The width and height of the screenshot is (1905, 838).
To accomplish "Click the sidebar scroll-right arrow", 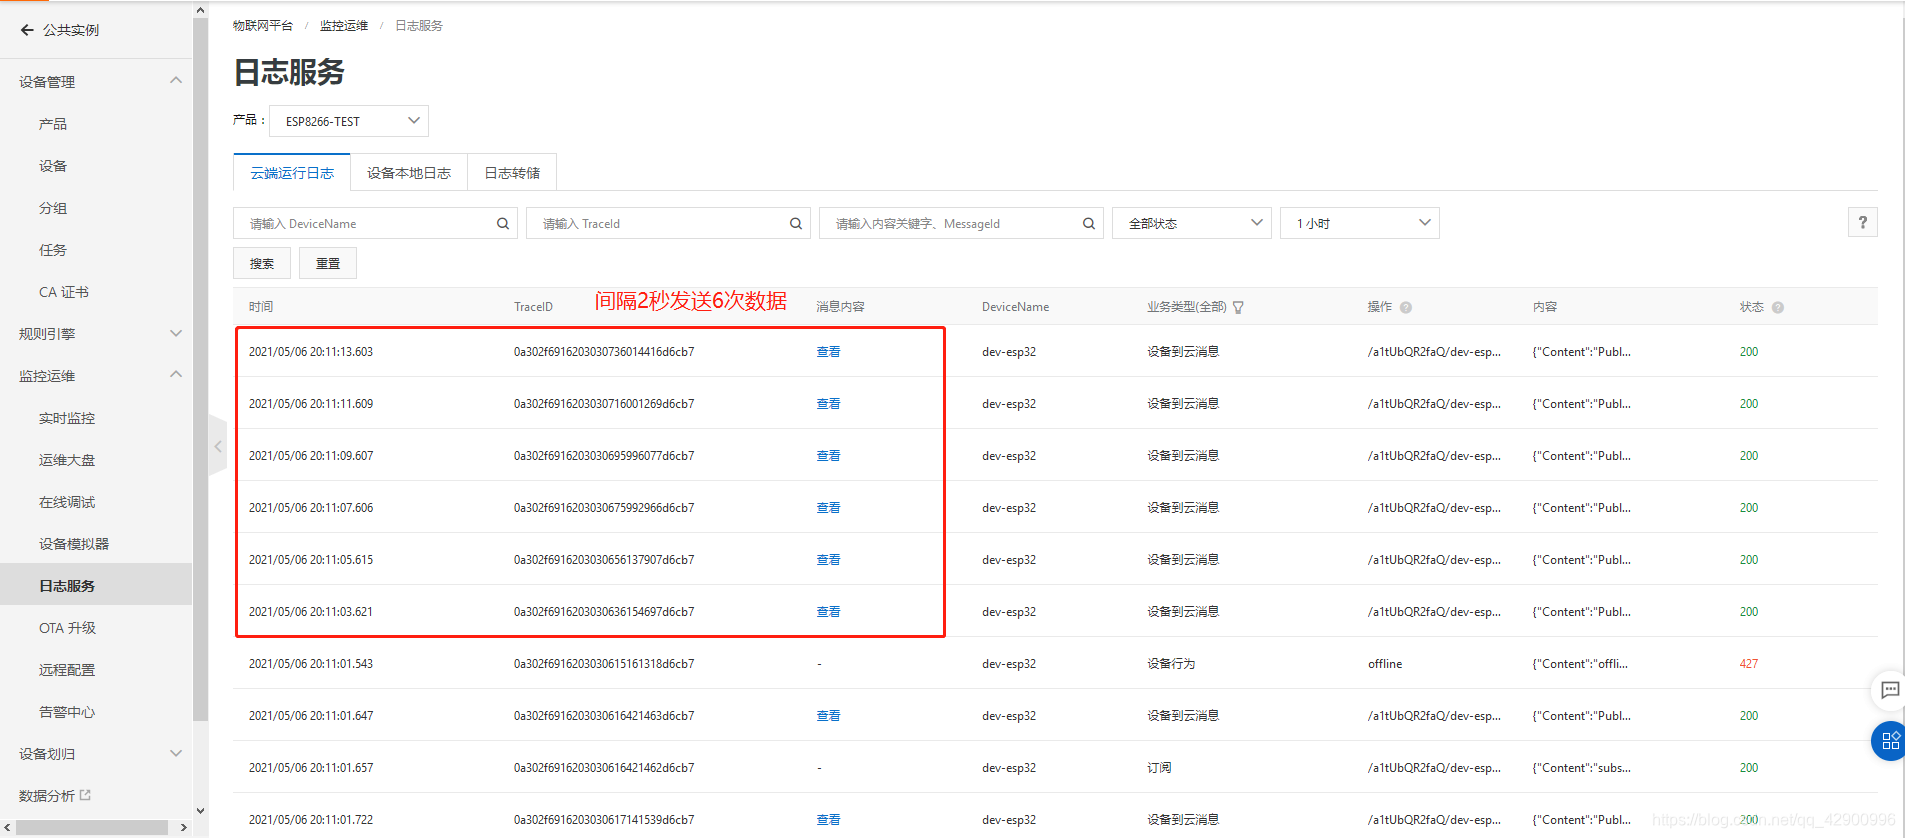I will pyautogui.click(x=183, y=827).
